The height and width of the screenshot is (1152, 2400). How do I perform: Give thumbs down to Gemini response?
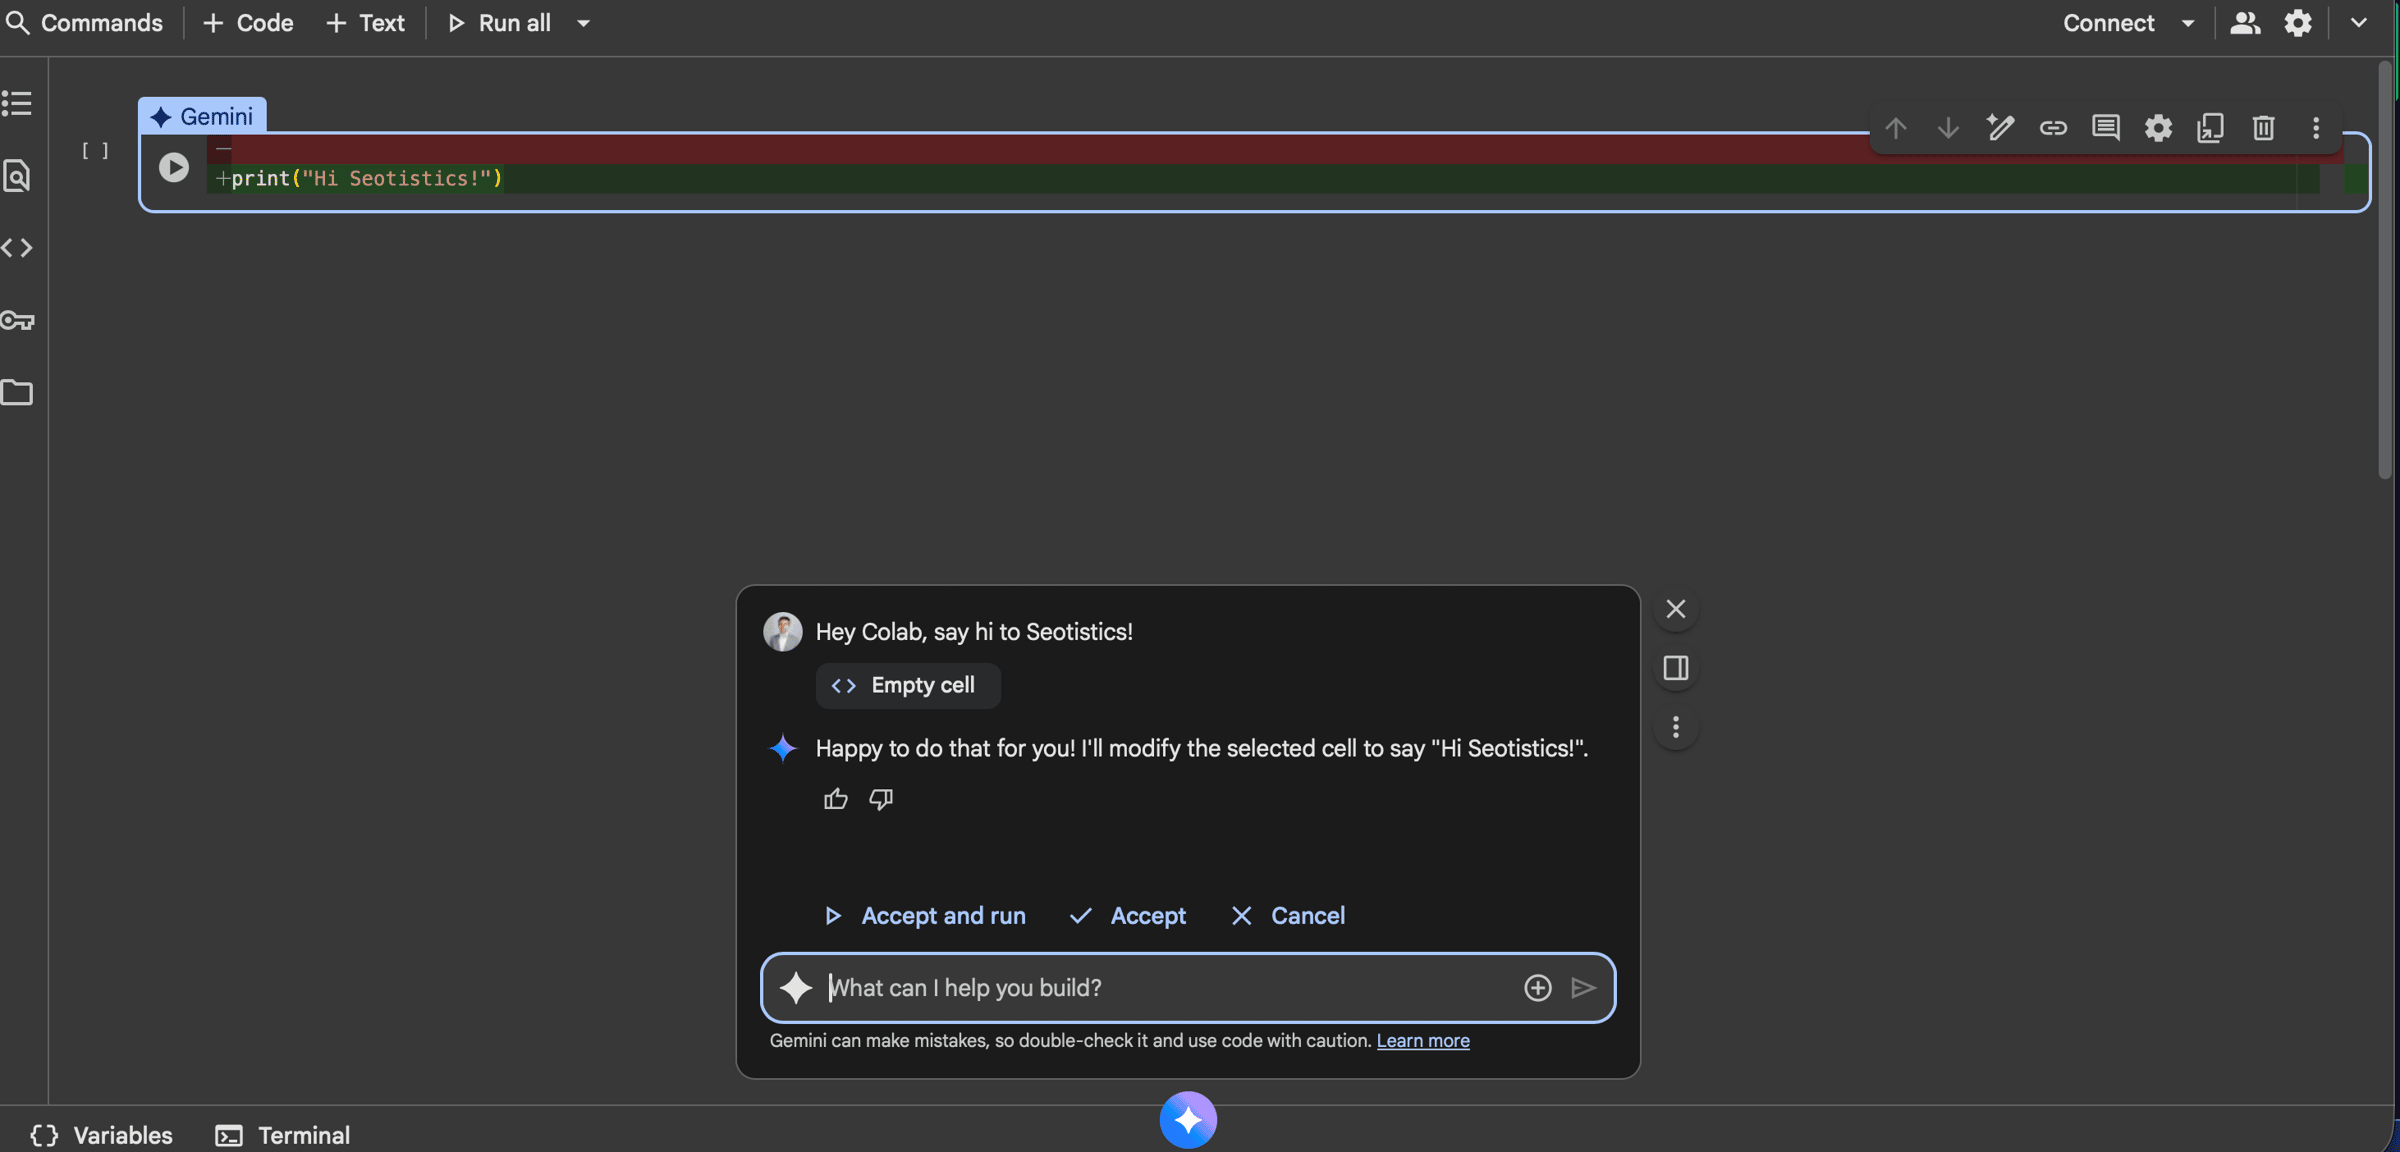(881, 799)
